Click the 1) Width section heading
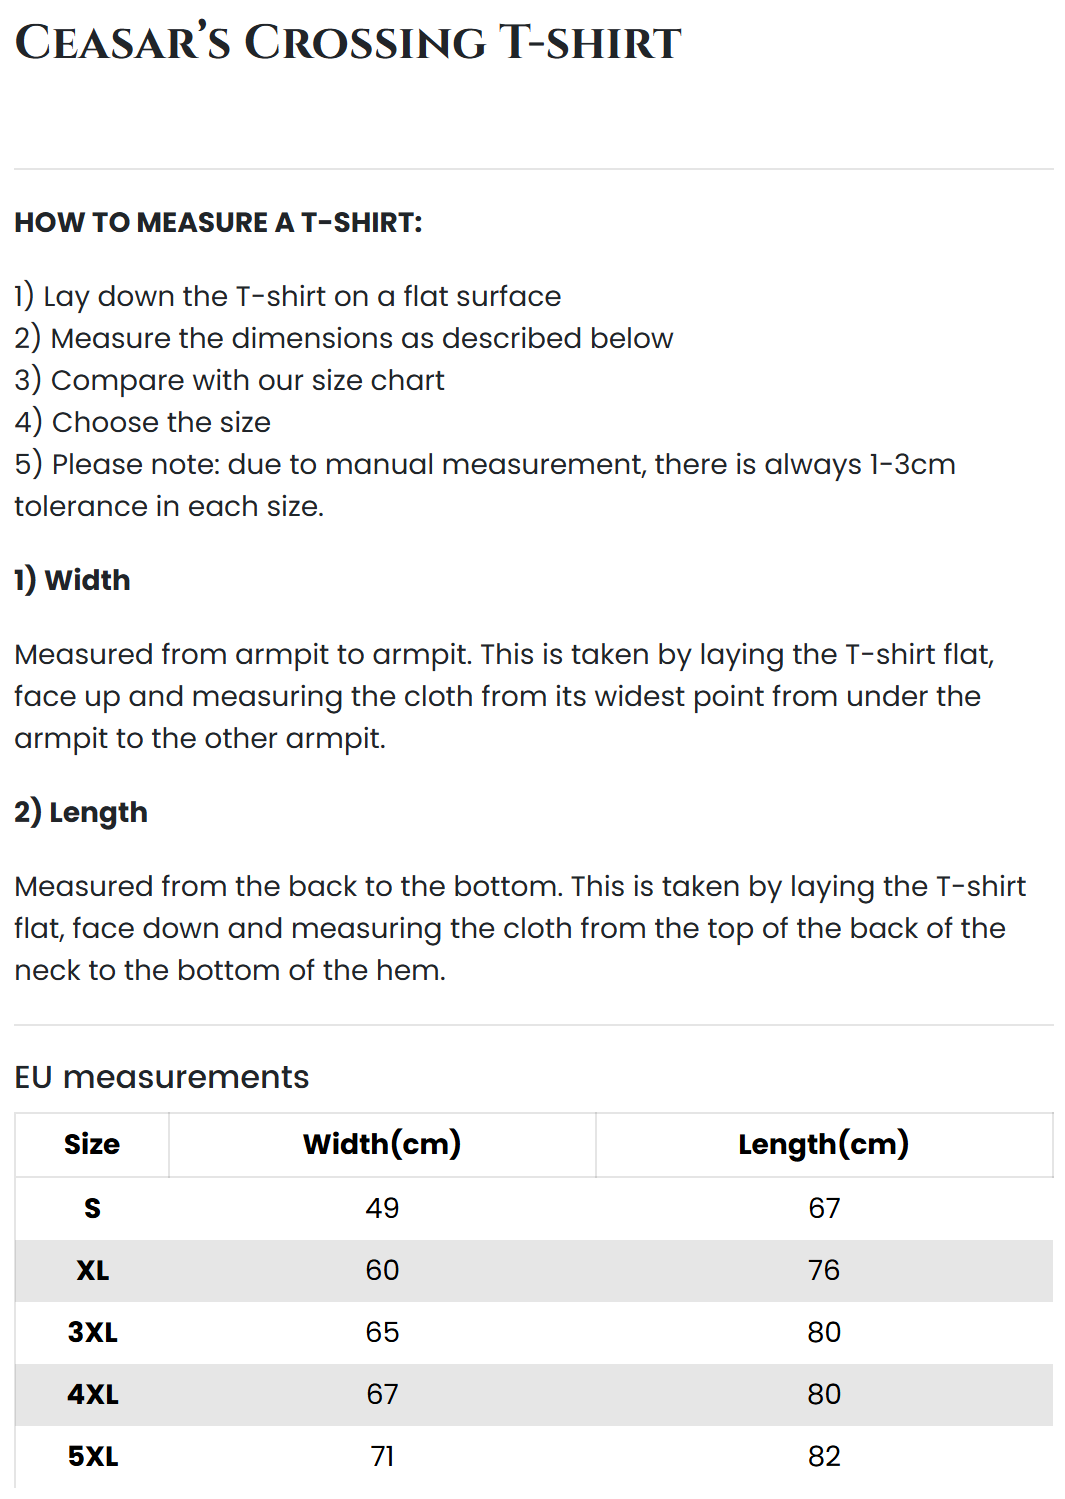Screen dimensions: 1065x1499 [x=72, y=580]
